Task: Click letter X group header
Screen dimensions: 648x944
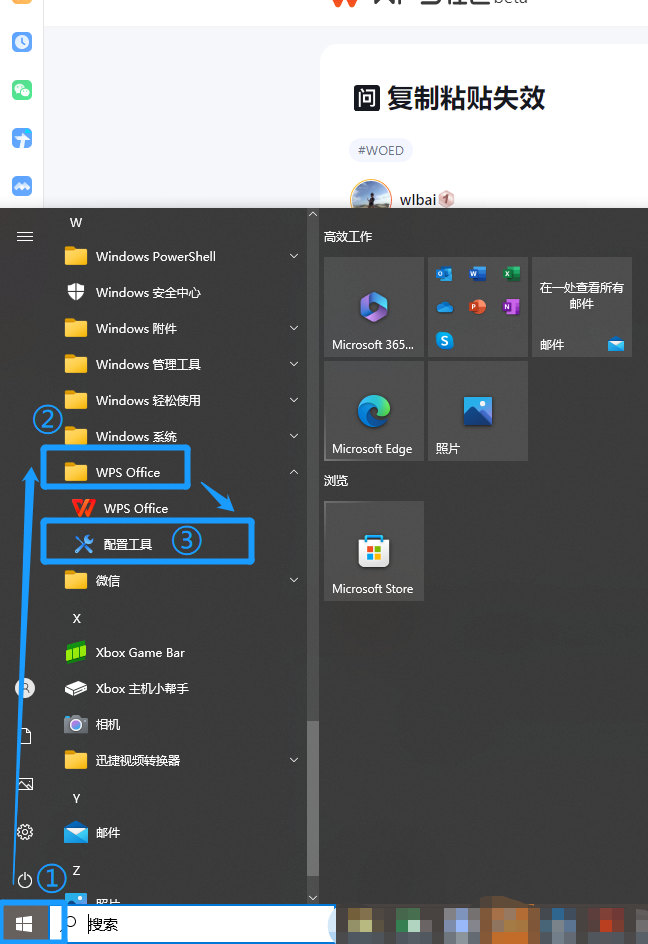Action: coord(76,618)
